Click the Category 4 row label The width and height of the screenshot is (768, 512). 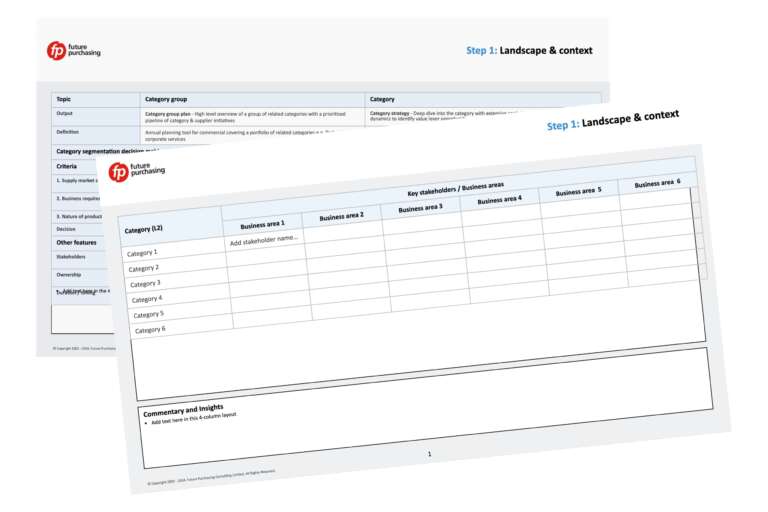click(x=147, y=299)
